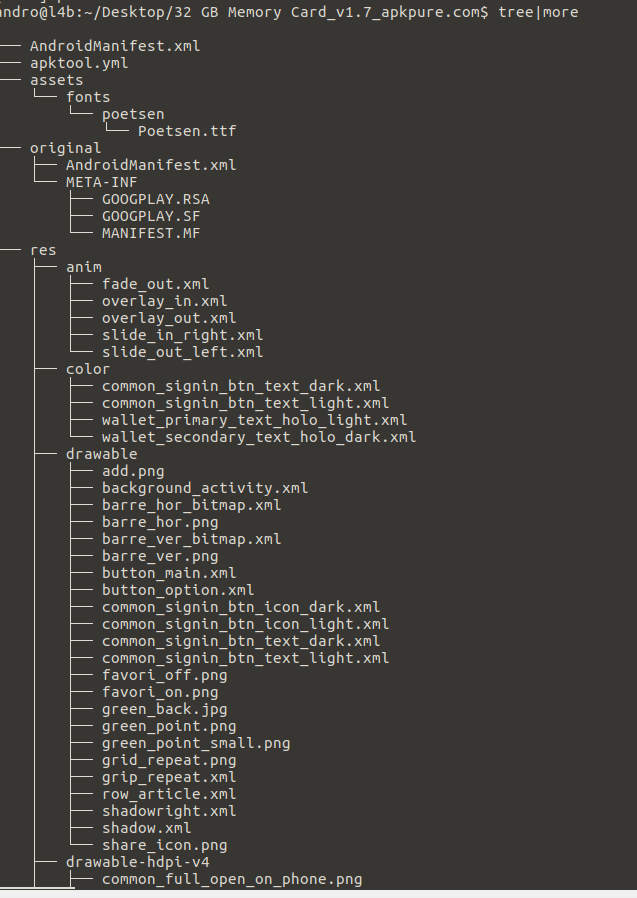Click the GOOGPLAY.RSA file name
Image resolution: width=637 pixels, height=898 pixels.
tap(155, 199)
